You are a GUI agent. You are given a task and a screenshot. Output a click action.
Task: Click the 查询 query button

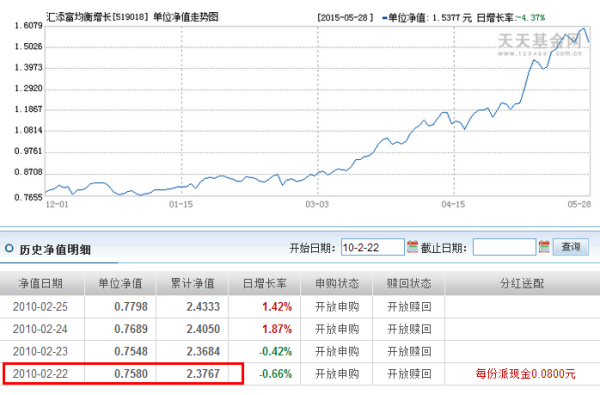(x=571, y=247)
